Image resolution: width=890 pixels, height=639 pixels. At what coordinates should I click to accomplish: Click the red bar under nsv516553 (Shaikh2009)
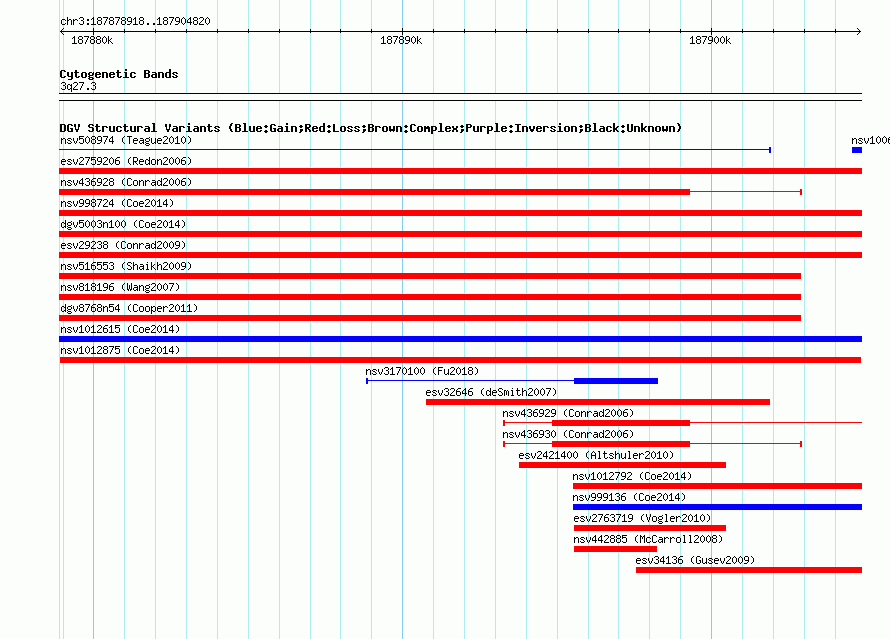[x=430, y=276]
